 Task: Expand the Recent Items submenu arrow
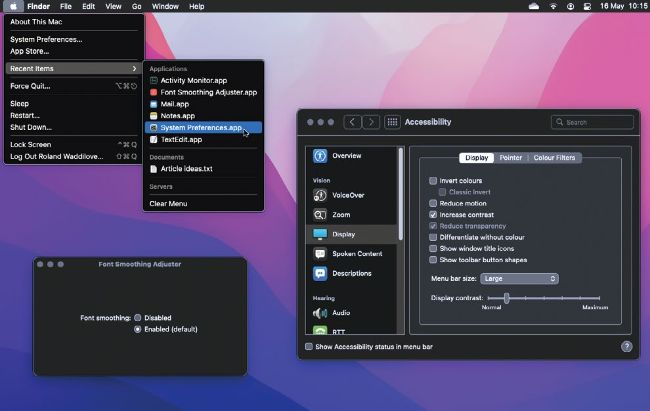(x=134, y=68)
